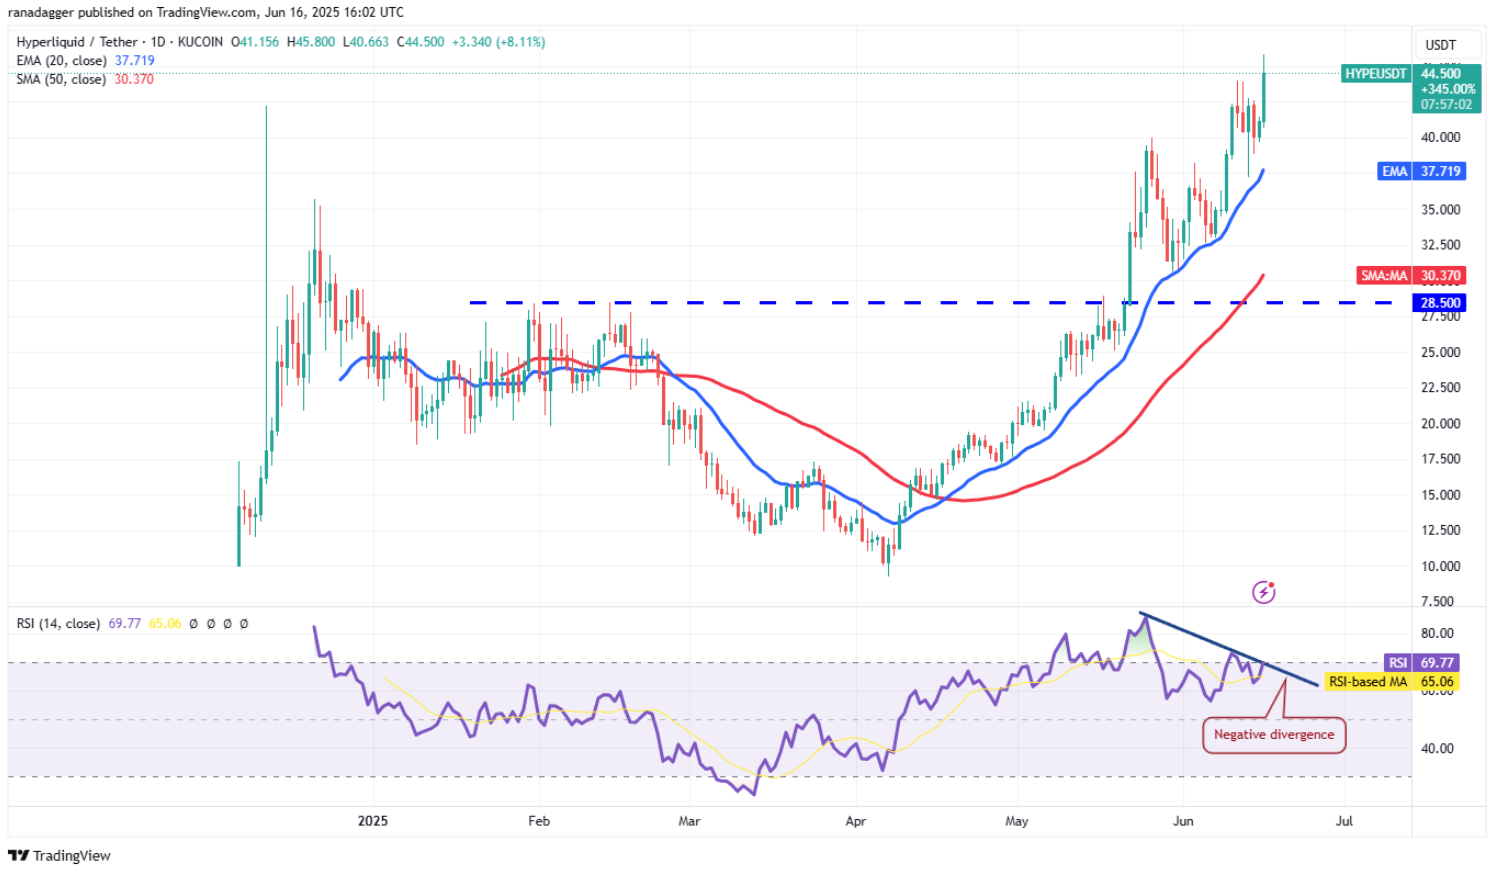Screen dimensions: 1492x872
Task: Click the yellow RSI-based MA 65.06 tag
Action: coord(1390,682)
